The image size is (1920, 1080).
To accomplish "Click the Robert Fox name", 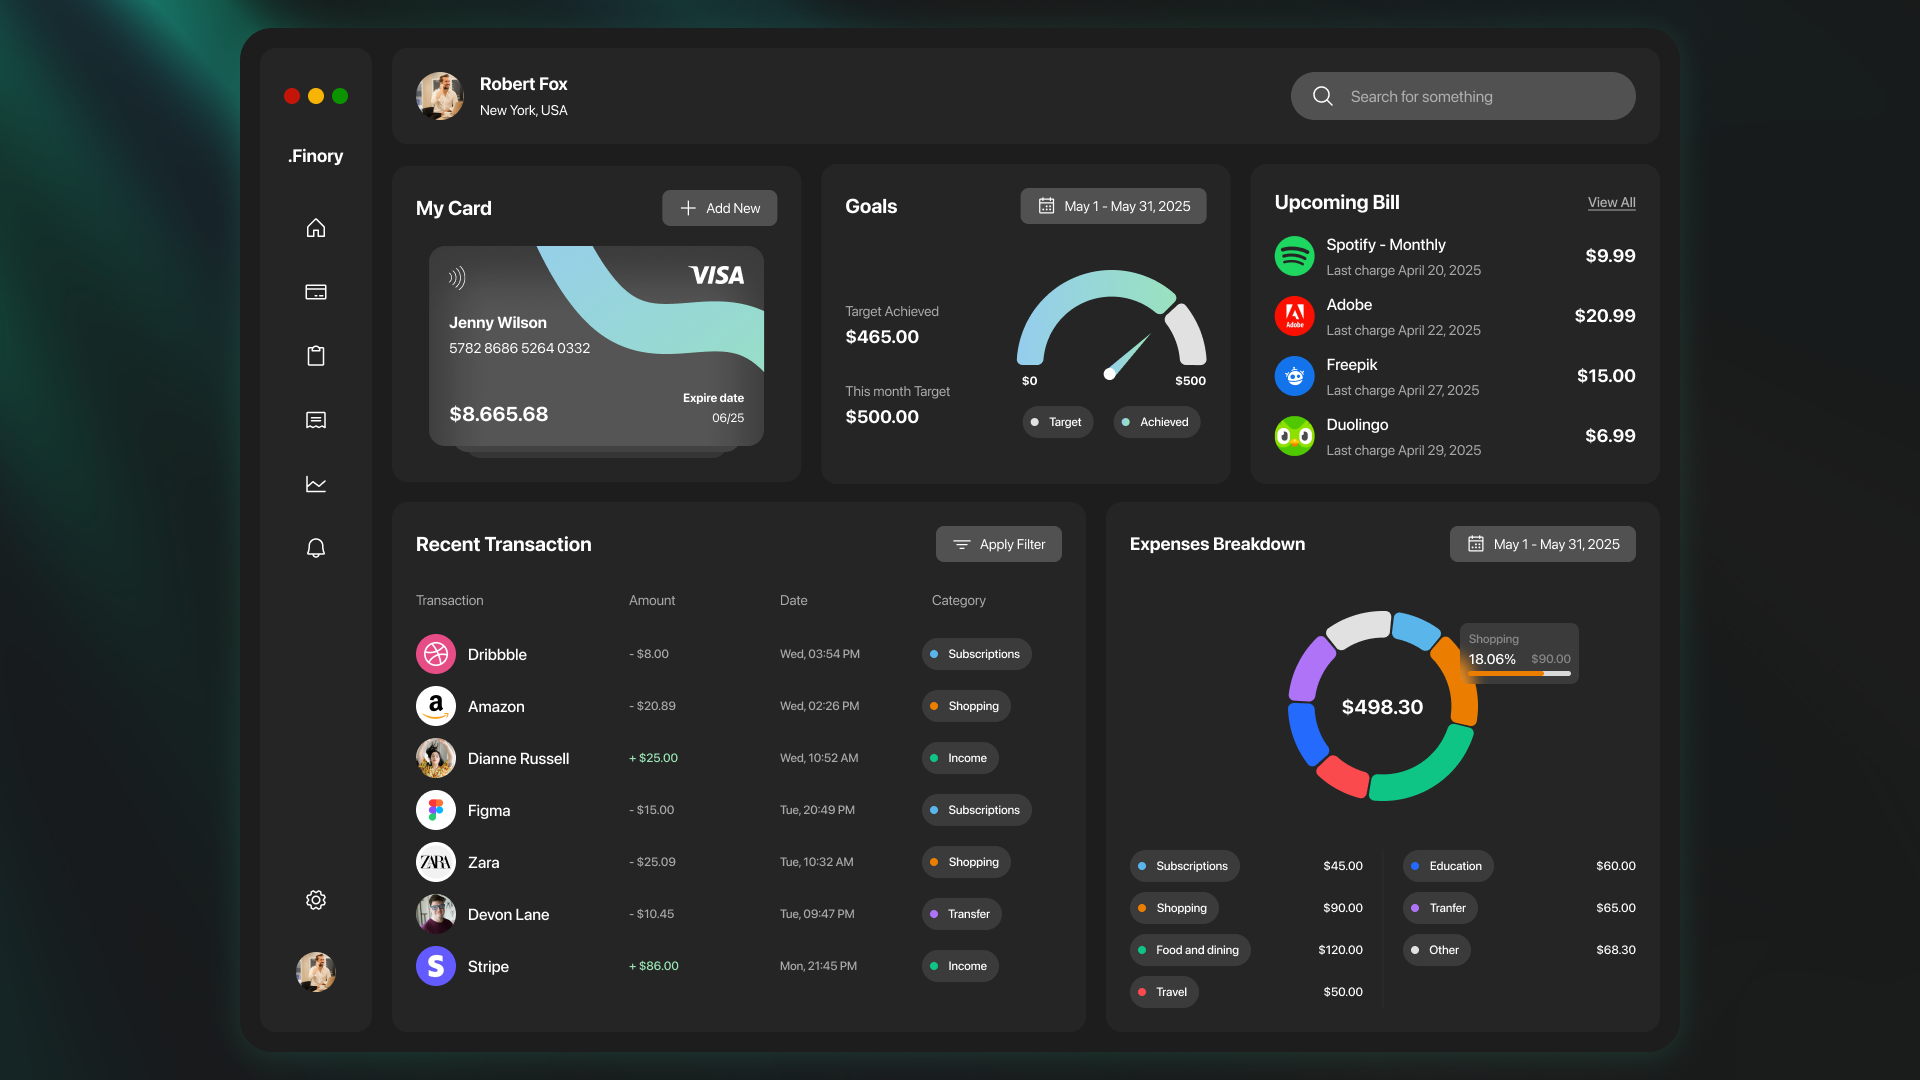I will tap(523, 84).
